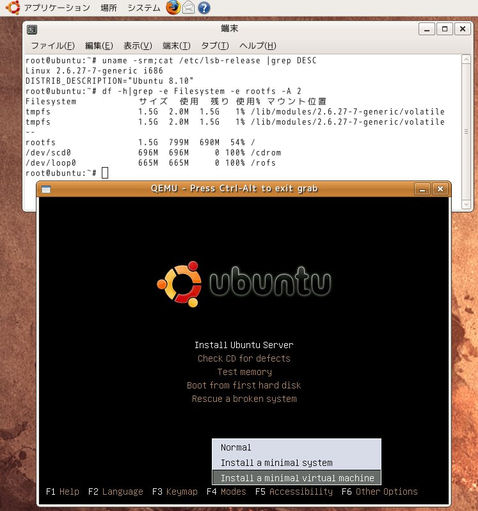The image size is (478, 511).
Task: Minimize the QEMU window
Action: [x=422, y=189]
